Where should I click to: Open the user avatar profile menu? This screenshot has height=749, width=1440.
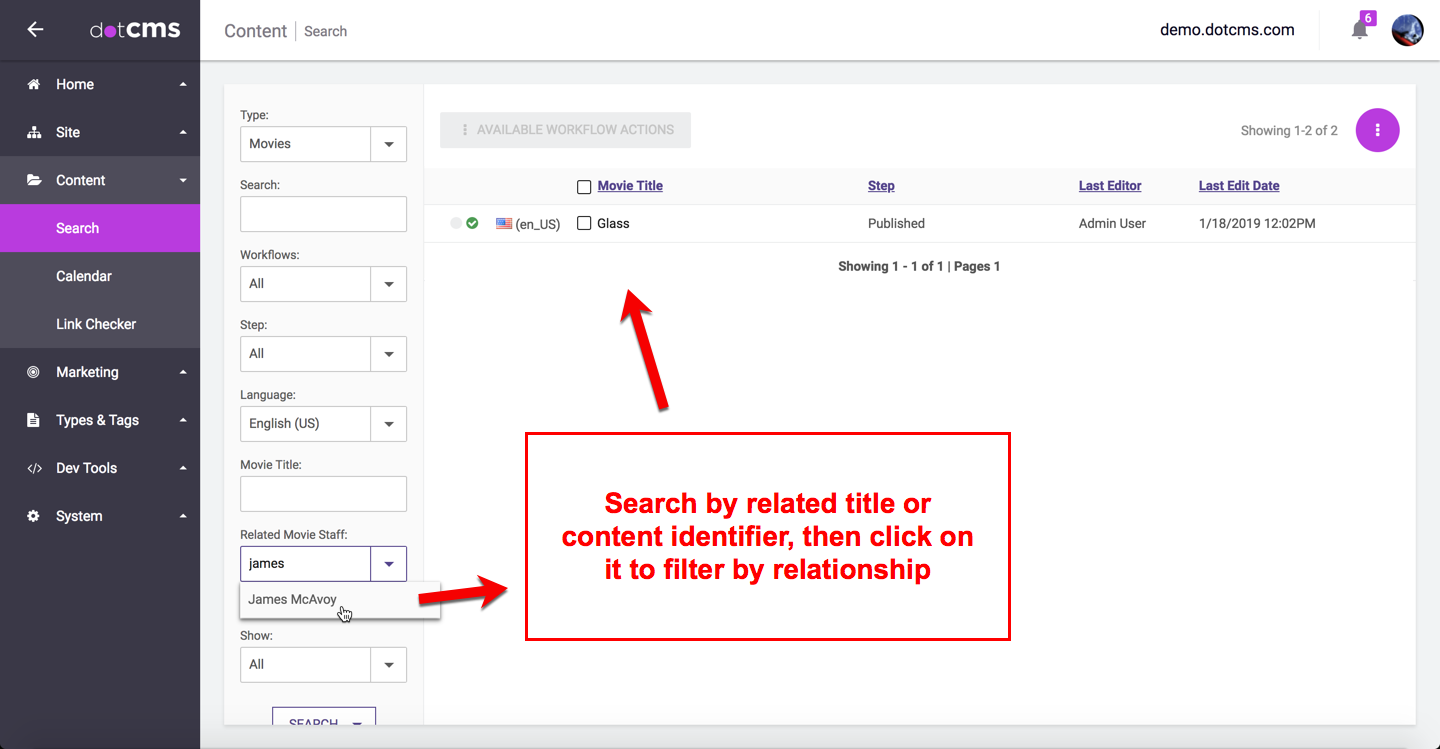(1407, 30)
